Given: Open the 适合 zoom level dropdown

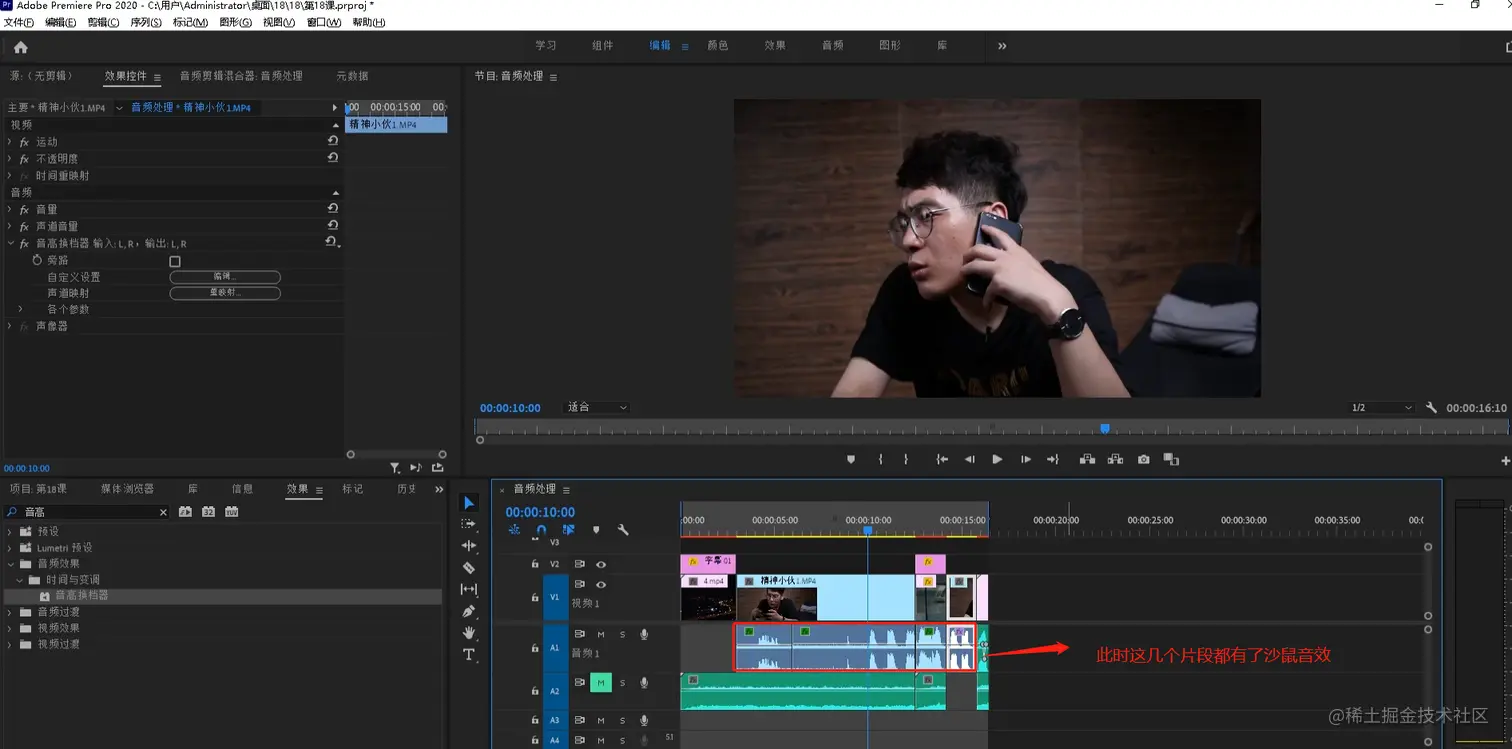Looking at the screenshot, I should click(x=597, y=408).
